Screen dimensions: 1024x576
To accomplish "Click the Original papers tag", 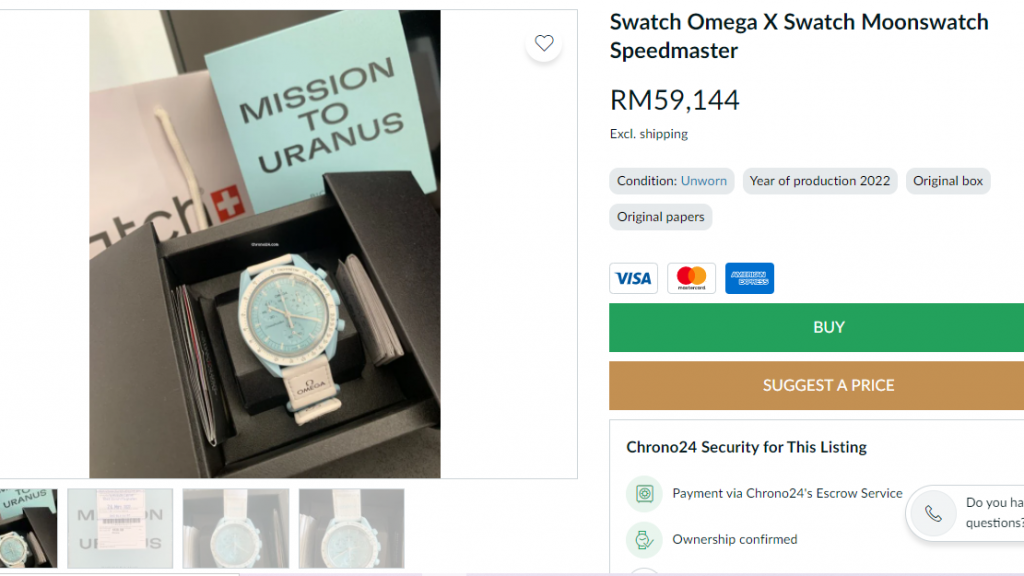I will tap(661, 217).
